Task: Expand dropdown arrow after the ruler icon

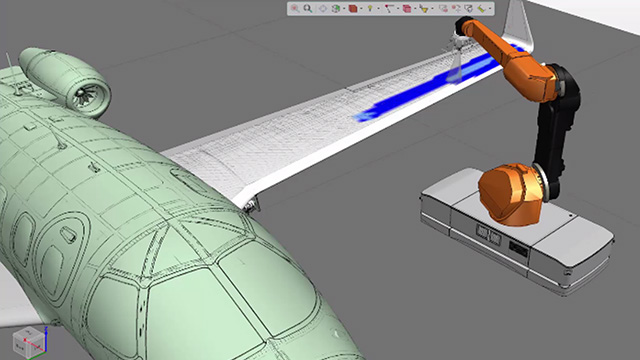Action: pyautogui.click(x=490, y=8)
